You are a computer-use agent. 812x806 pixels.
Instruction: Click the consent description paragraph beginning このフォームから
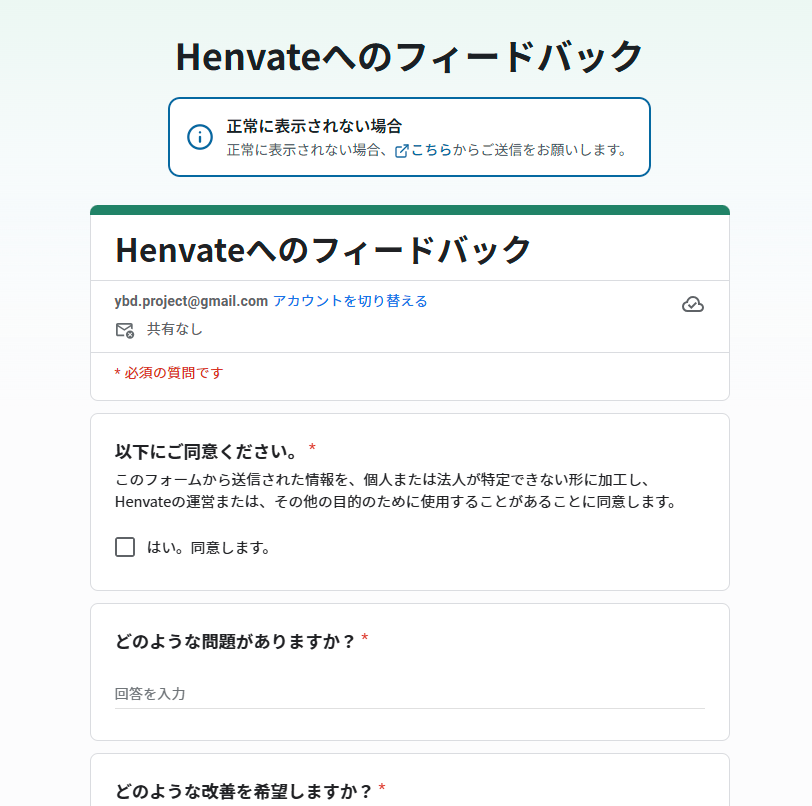pos(396,491)
